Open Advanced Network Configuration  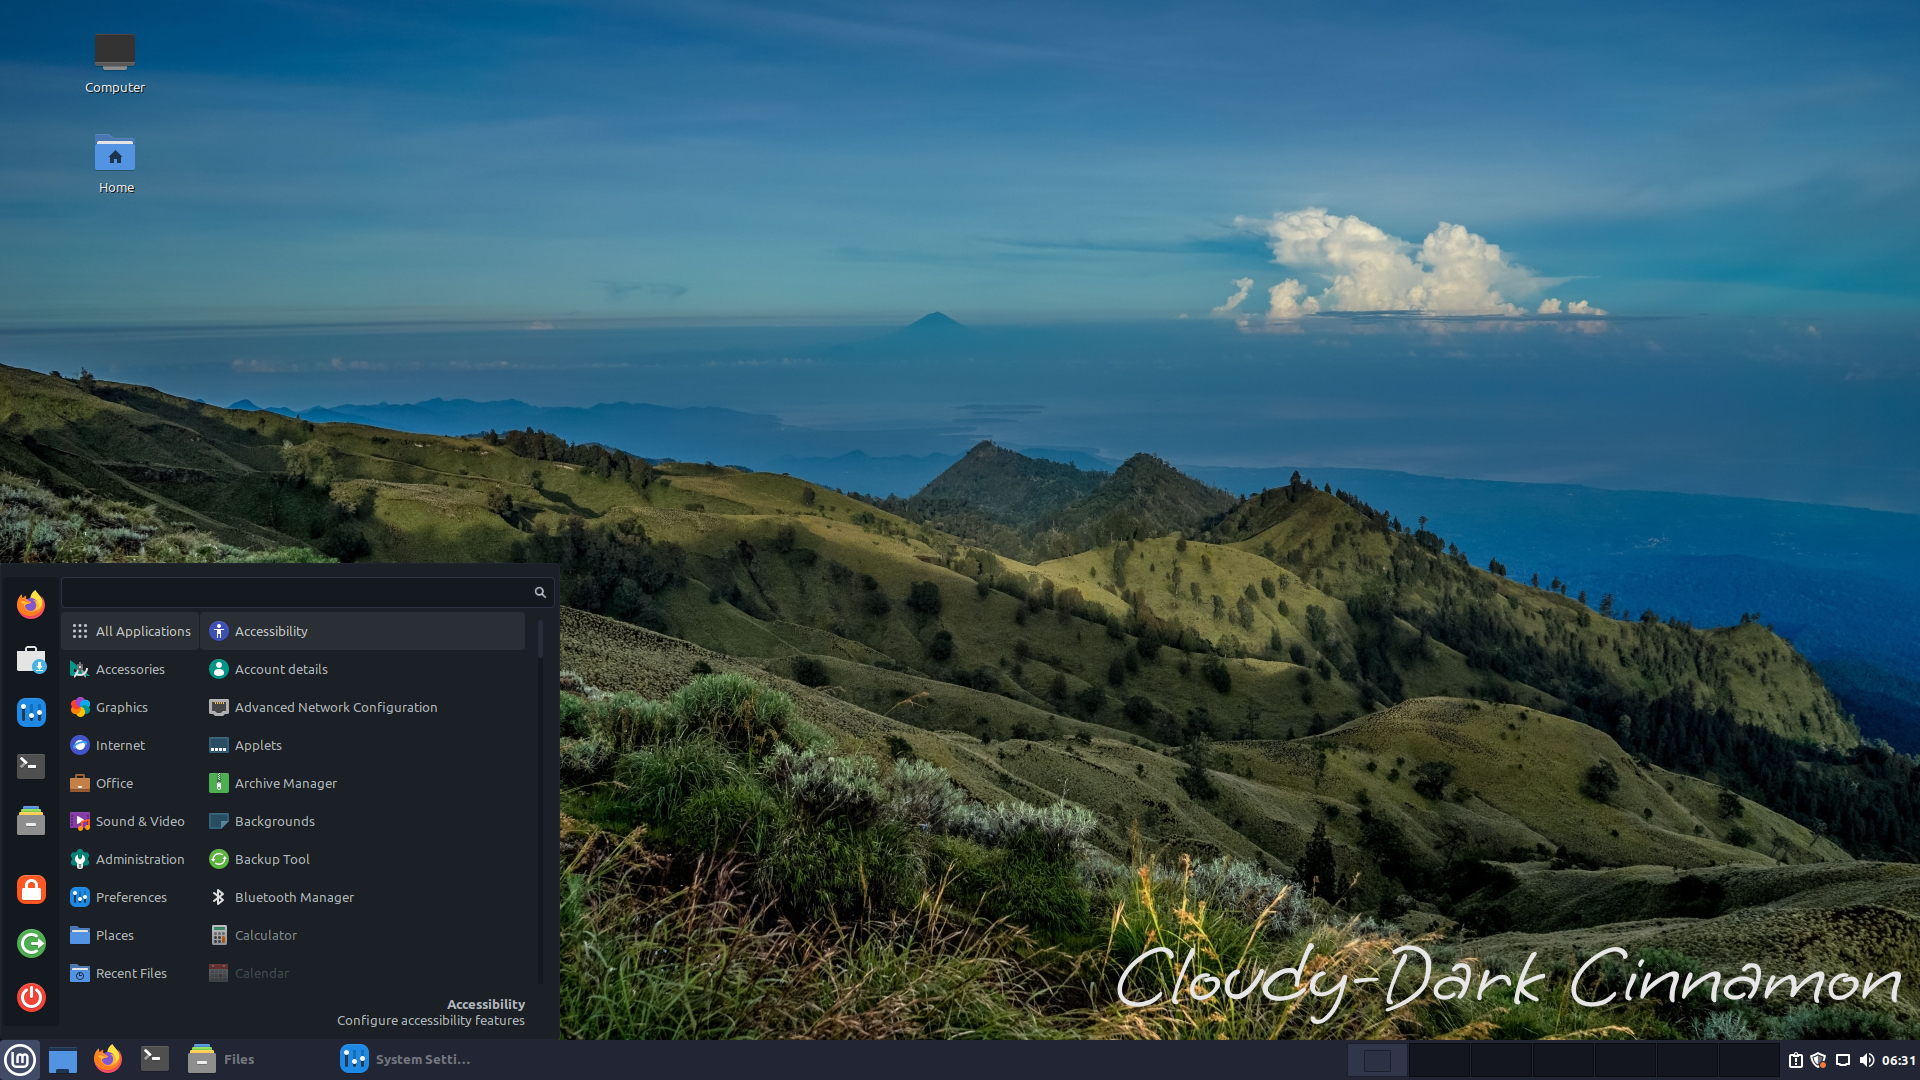(x=363, y=707)
